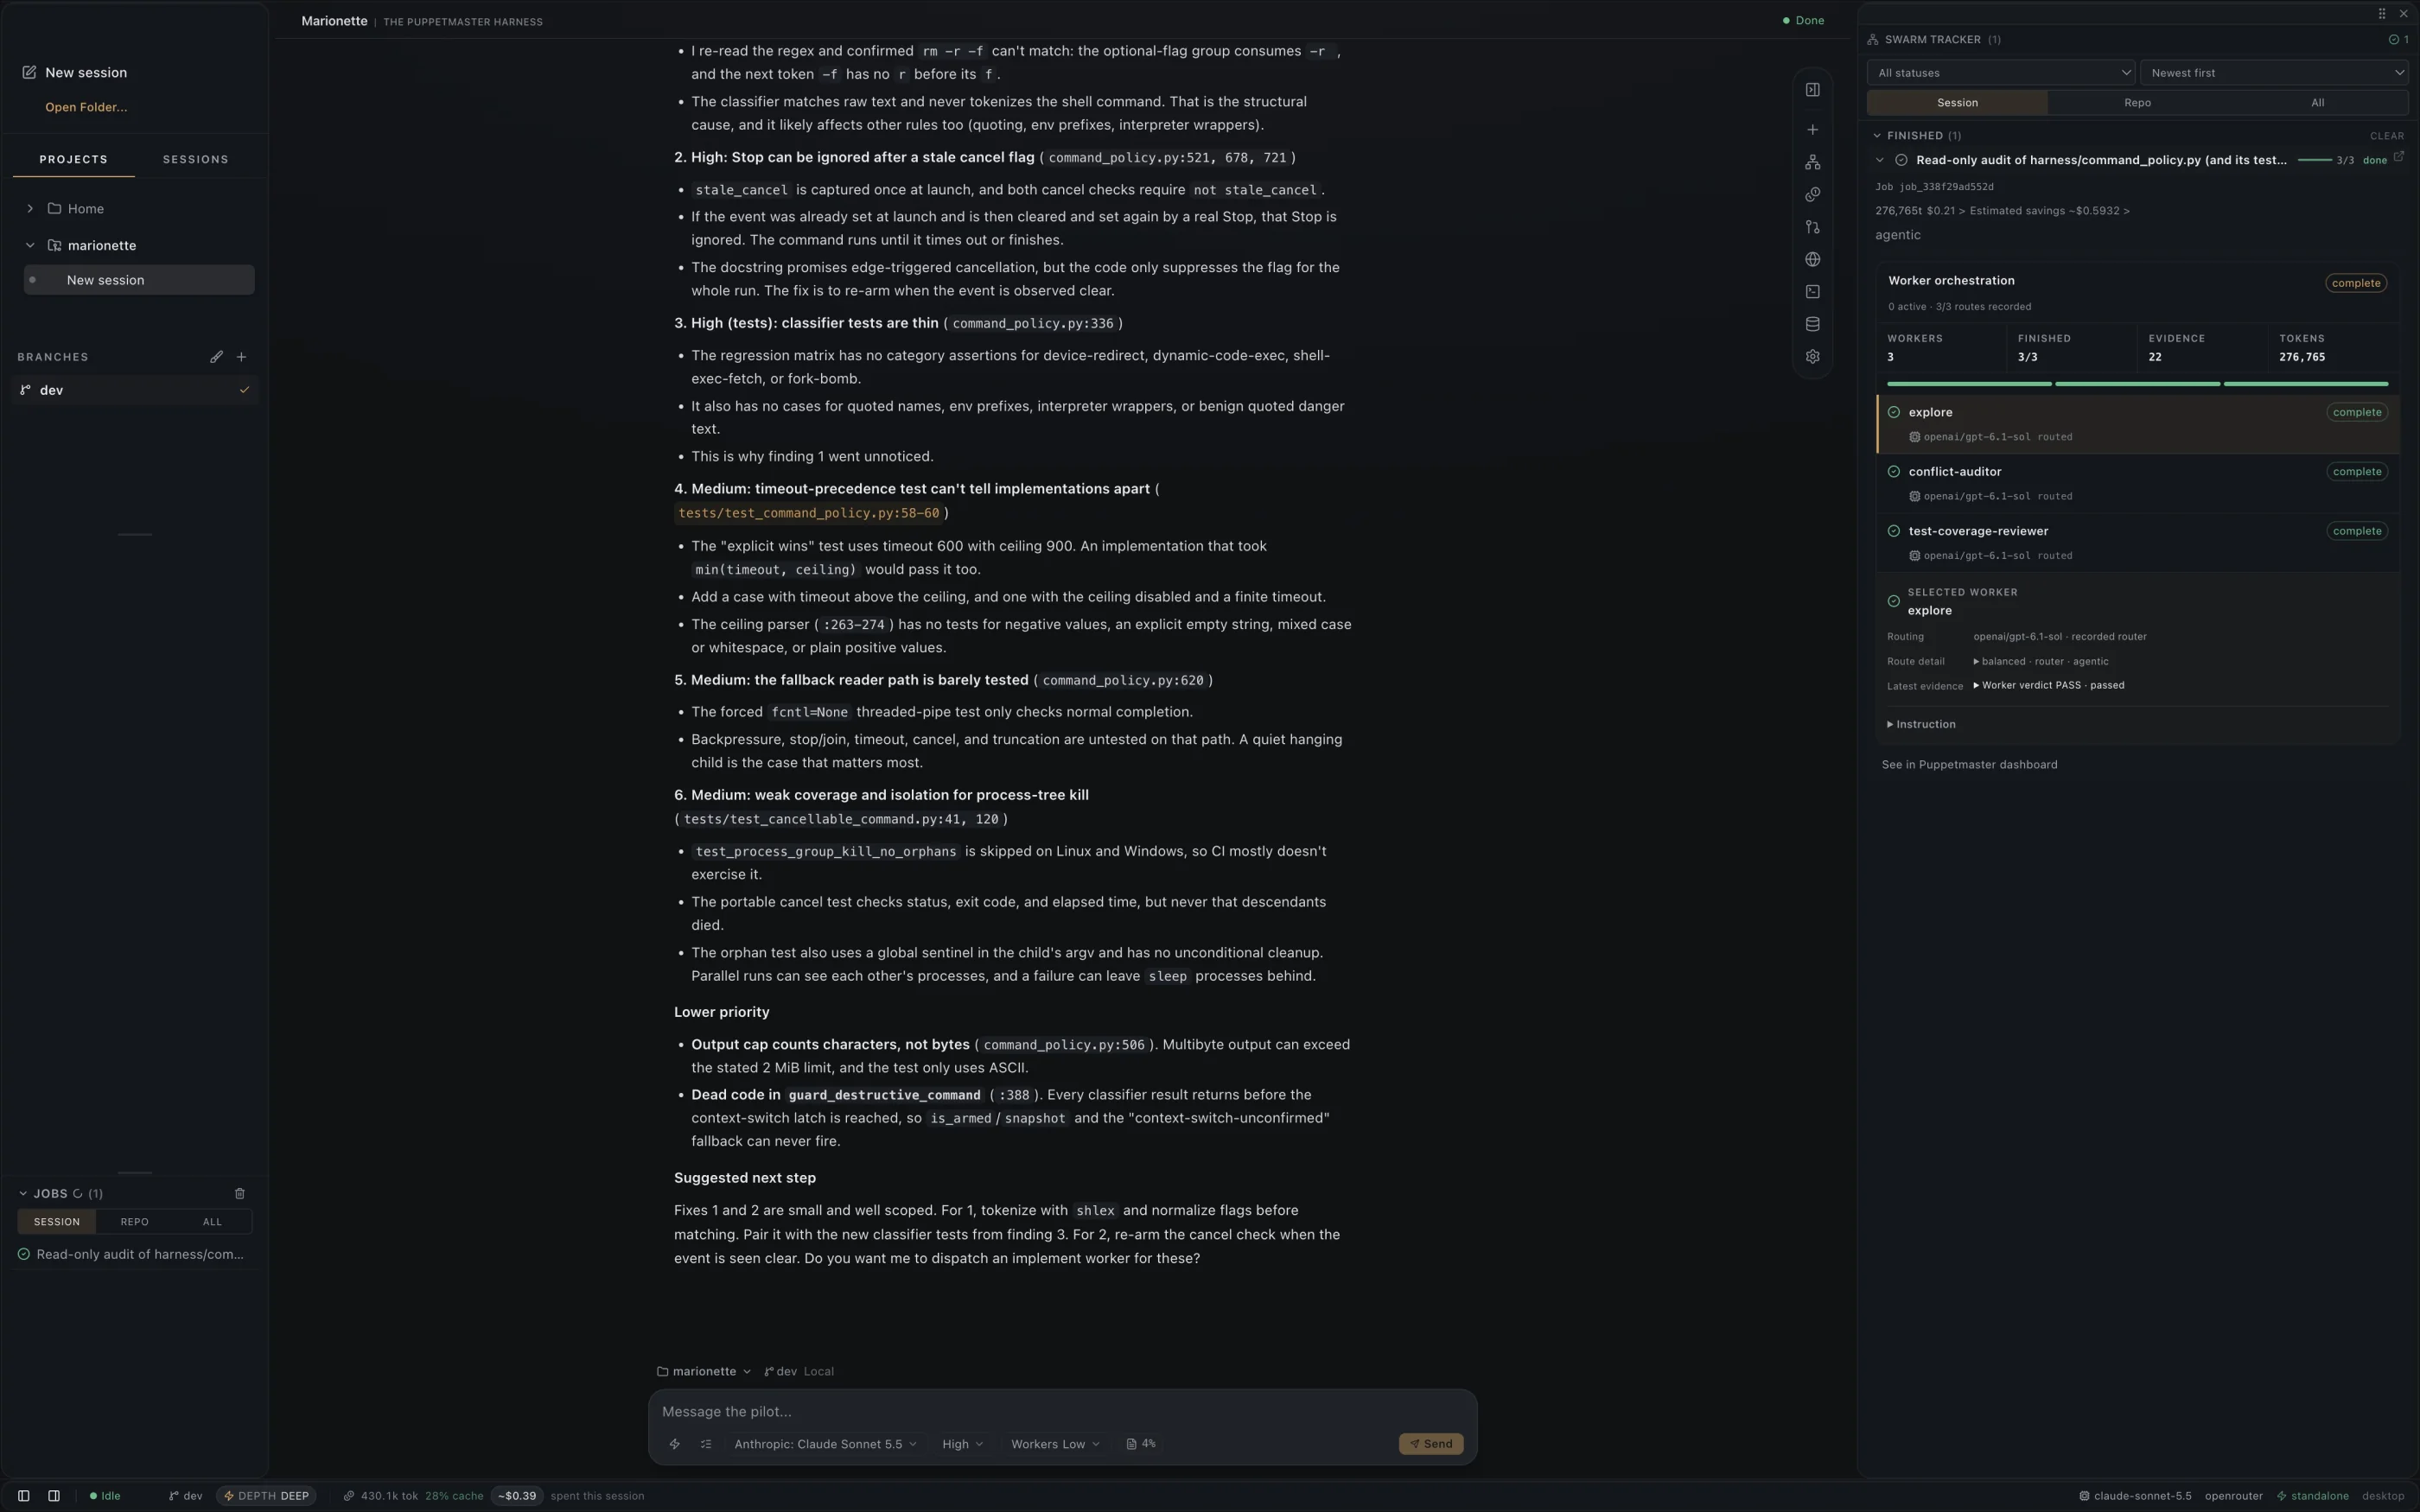Click the checklist icon in message composer
Image resolution: width=2420 pixels, height=1512 pixels.
click(x=706, y=1444)
